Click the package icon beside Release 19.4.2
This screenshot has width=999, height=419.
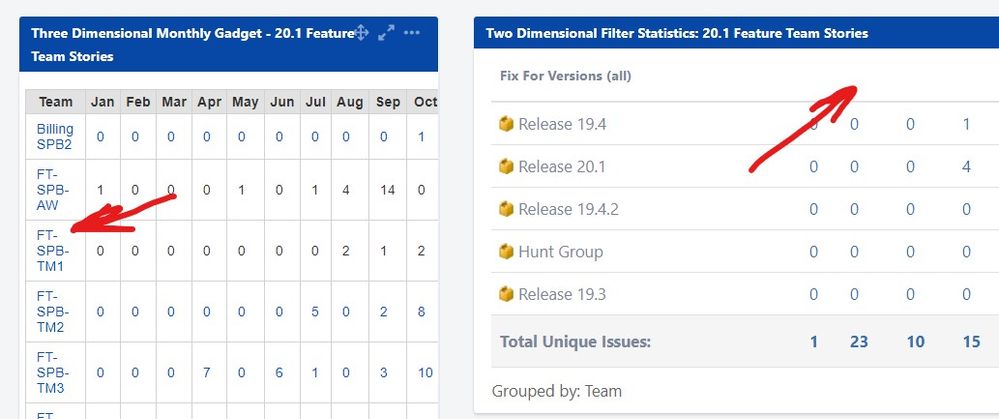pyautogui.click(x=506, y=209)
